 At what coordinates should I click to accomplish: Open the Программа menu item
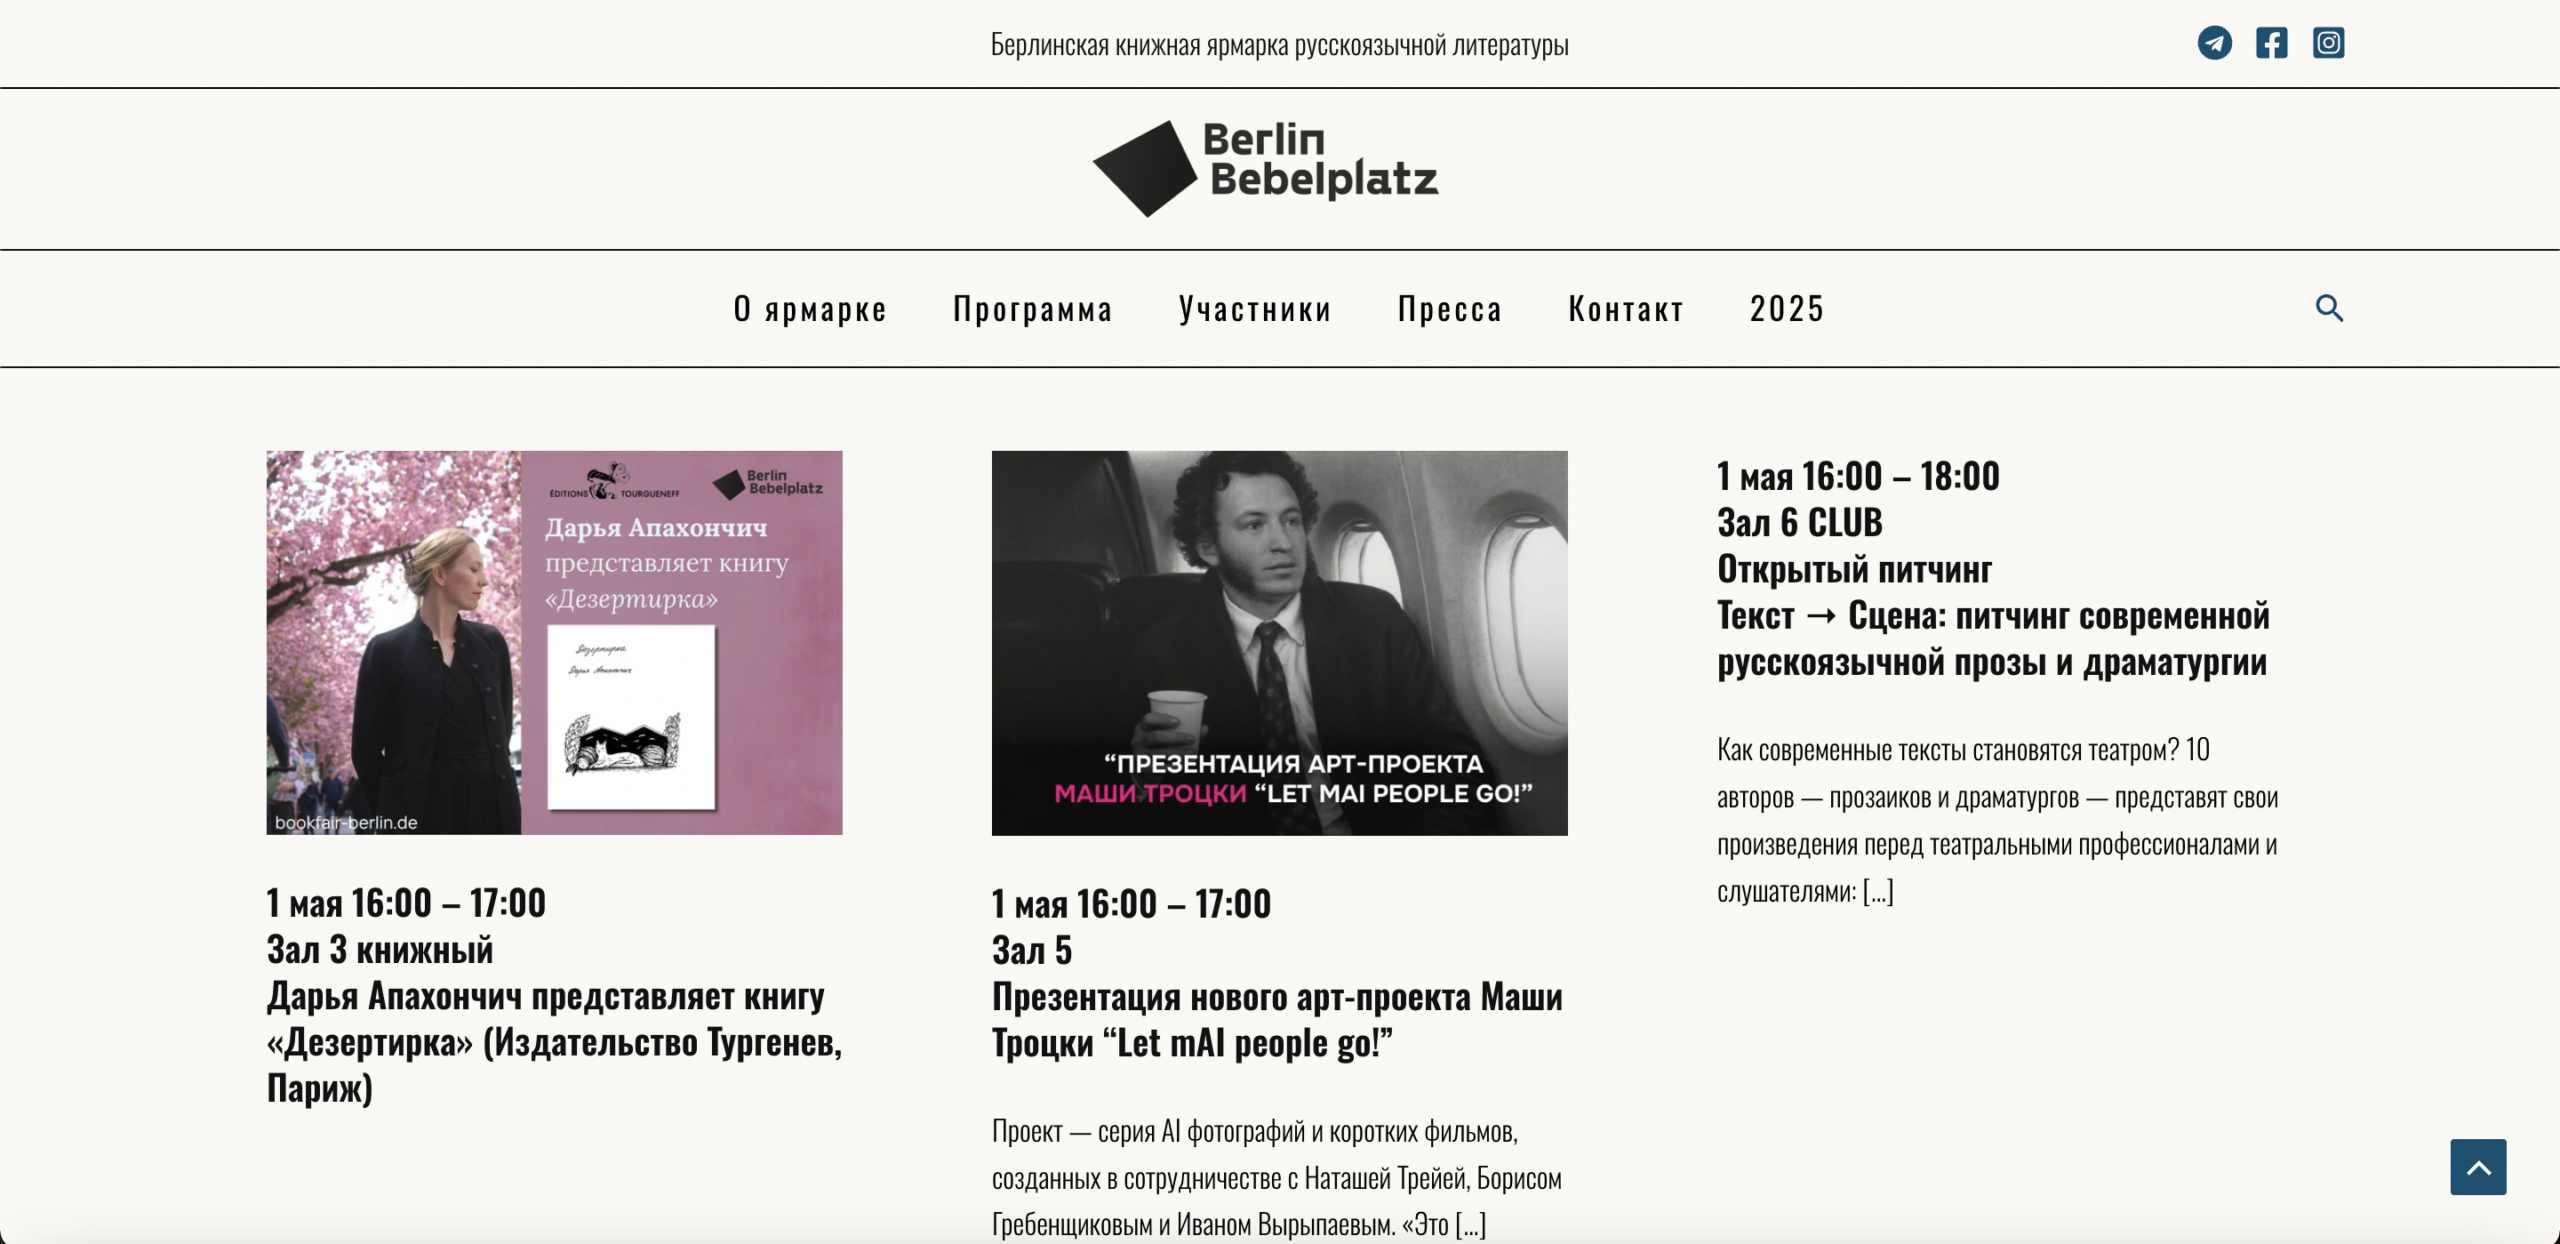click(1033, 308)
